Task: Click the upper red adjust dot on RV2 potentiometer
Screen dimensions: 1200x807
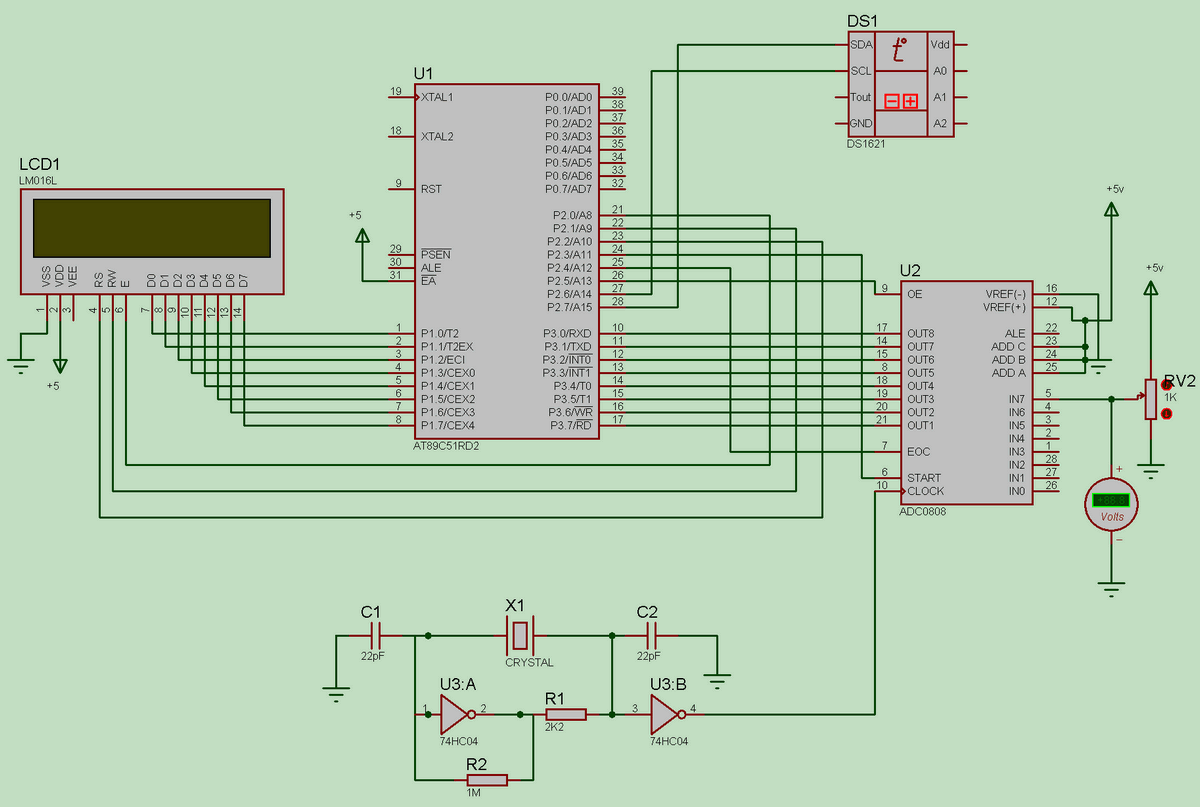Action: [x=1166, y=384]
